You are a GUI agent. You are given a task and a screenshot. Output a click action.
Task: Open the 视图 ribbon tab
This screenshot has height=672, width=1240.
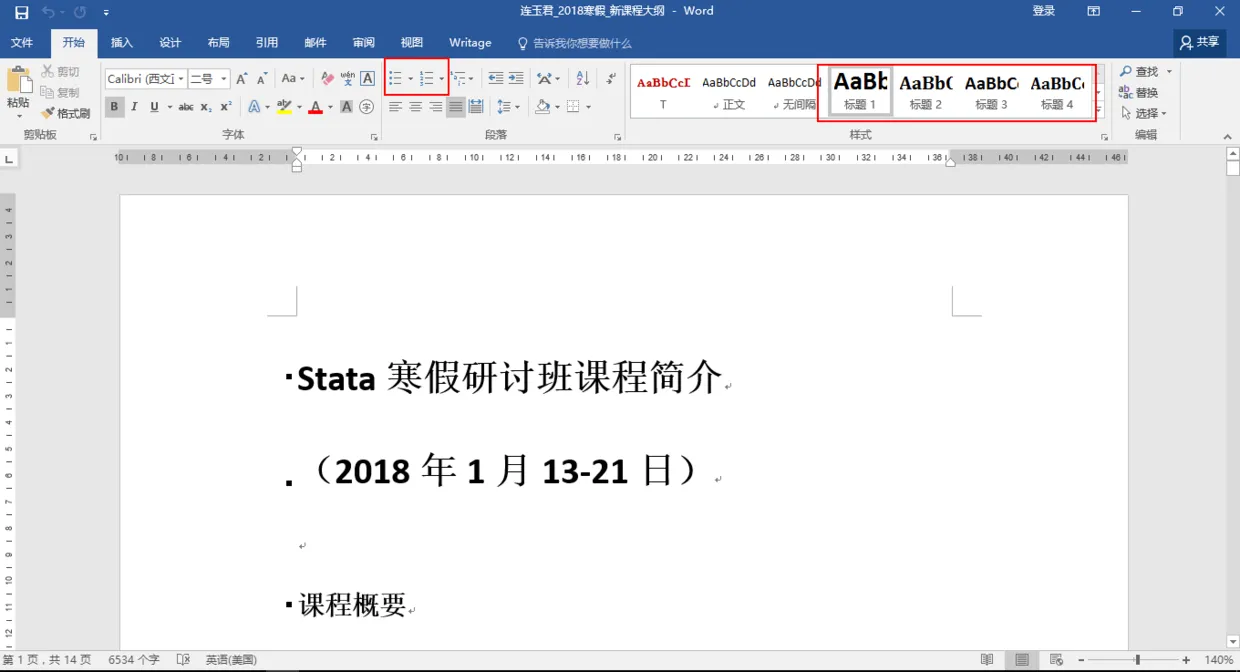pyautogui.click(x=412, y=43)
